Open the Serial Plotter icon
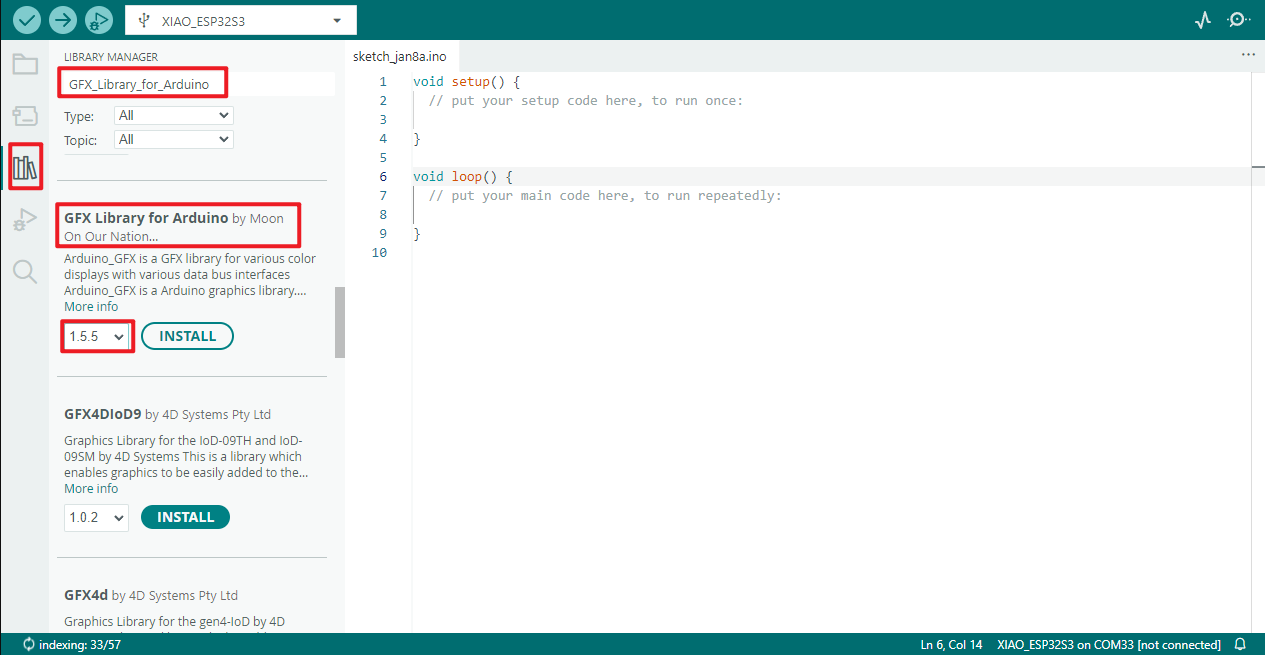 pyautogui.click(x=1203, y=20)
